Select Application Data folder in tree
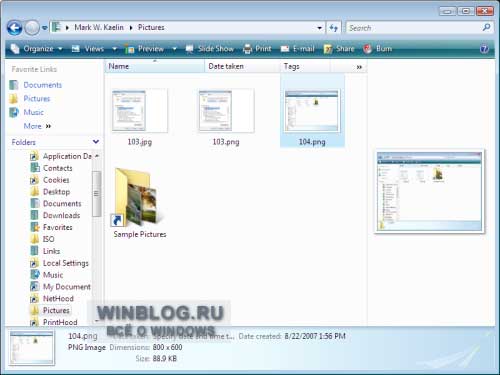 click(x=61, y=156)
